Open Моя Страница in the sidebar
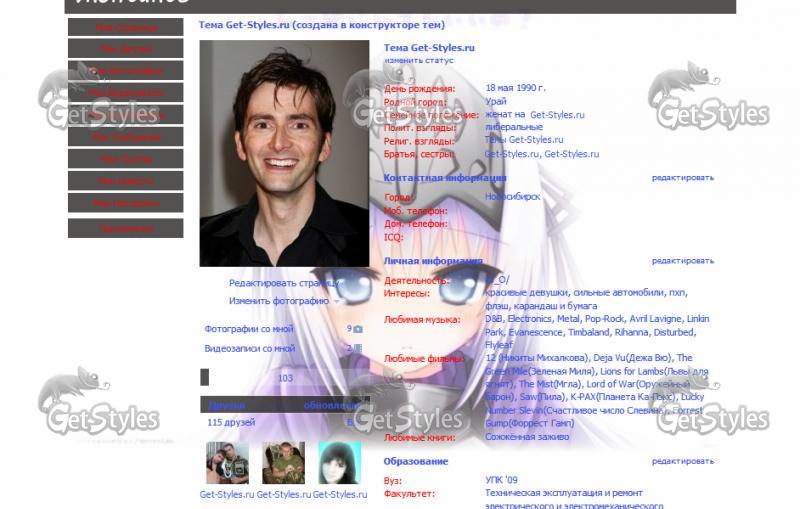Screen dimensions: 800x509 [x=126, y=28]
